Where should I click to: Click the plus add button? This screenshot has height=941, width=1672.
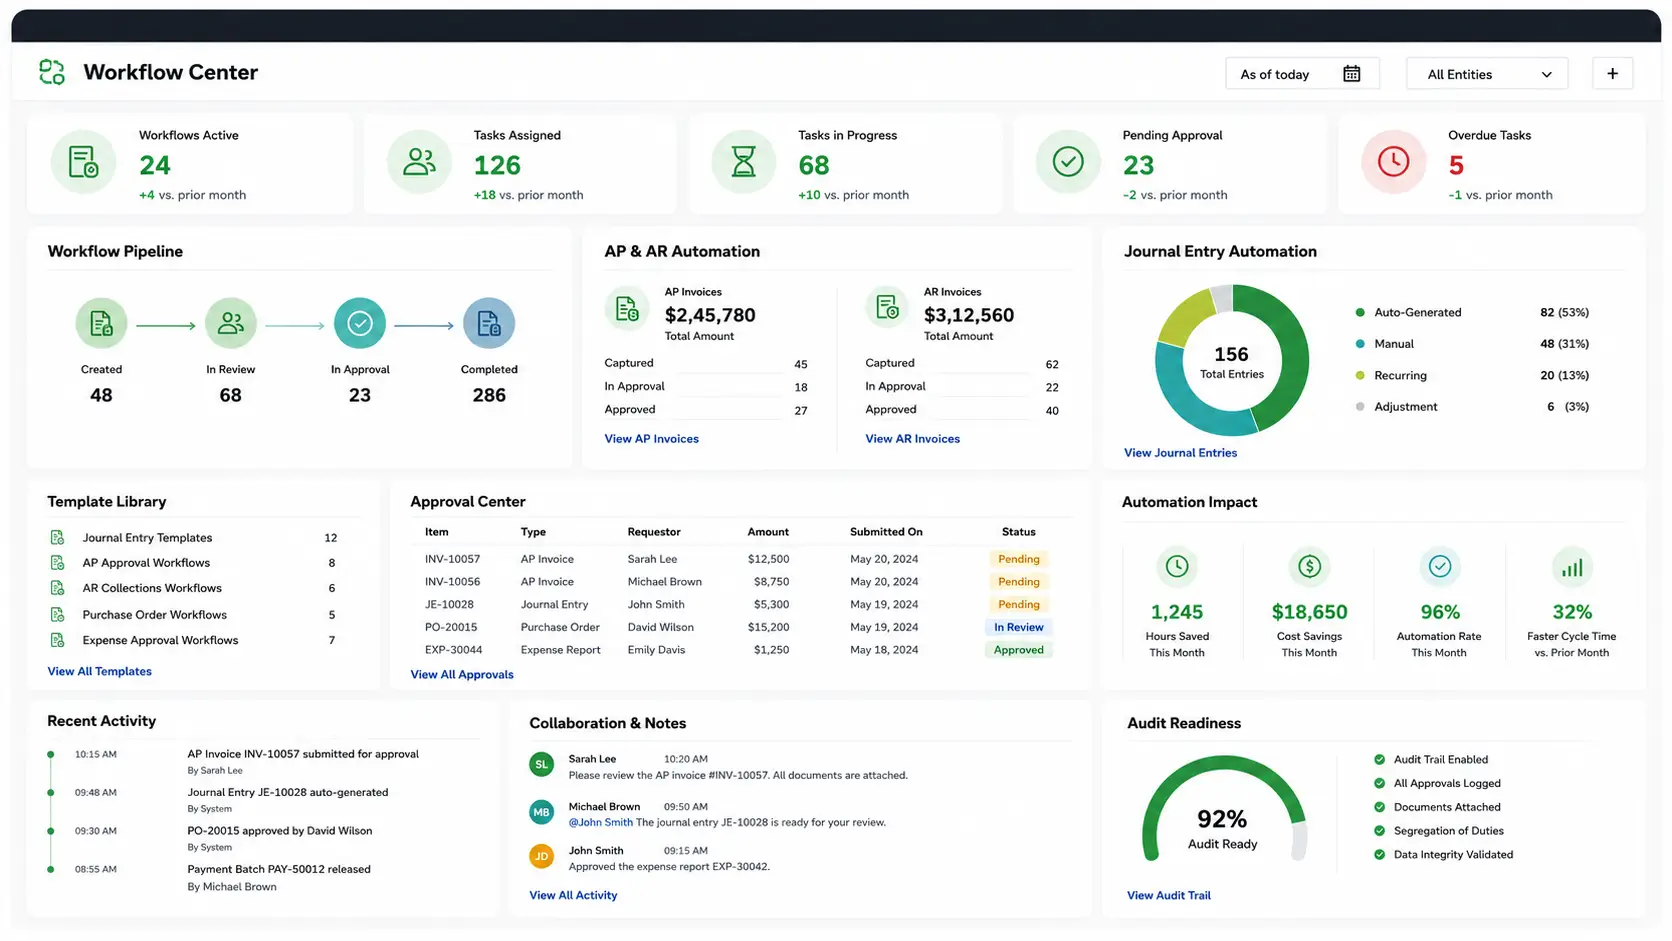tap(1612, 73)
